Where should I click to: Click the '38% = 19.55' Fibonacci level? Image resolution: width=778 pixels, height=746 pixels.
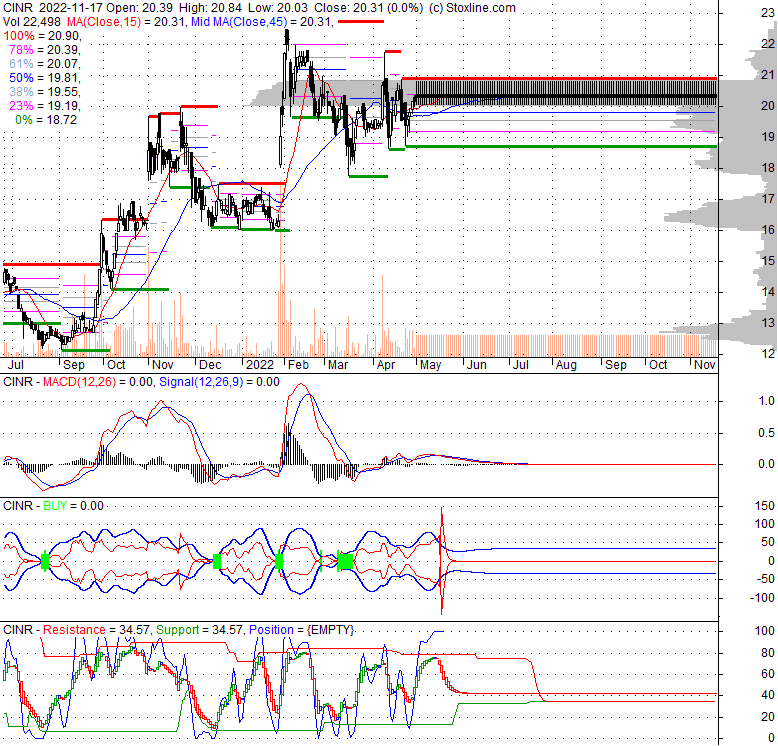point(45,92)
